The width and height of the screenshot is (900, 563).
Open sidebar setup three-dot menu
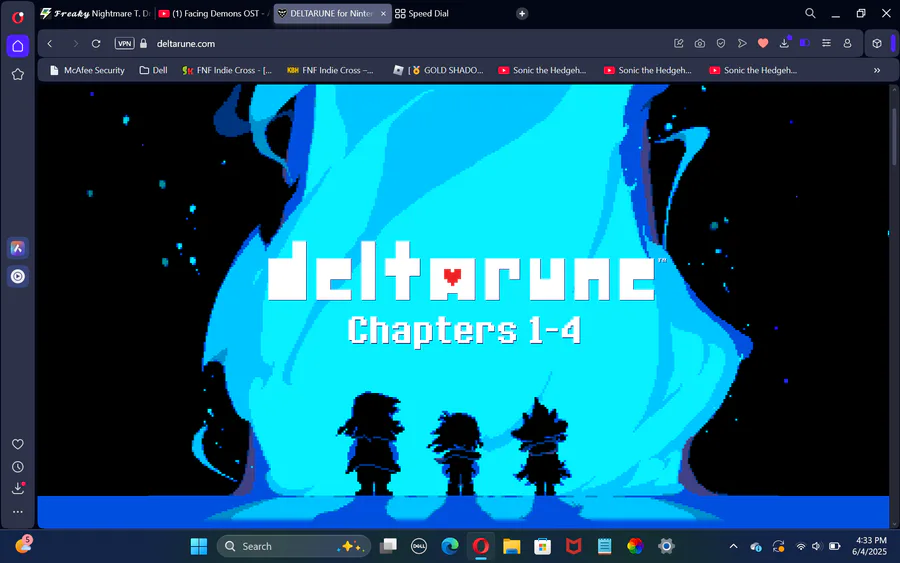(18, 511)
